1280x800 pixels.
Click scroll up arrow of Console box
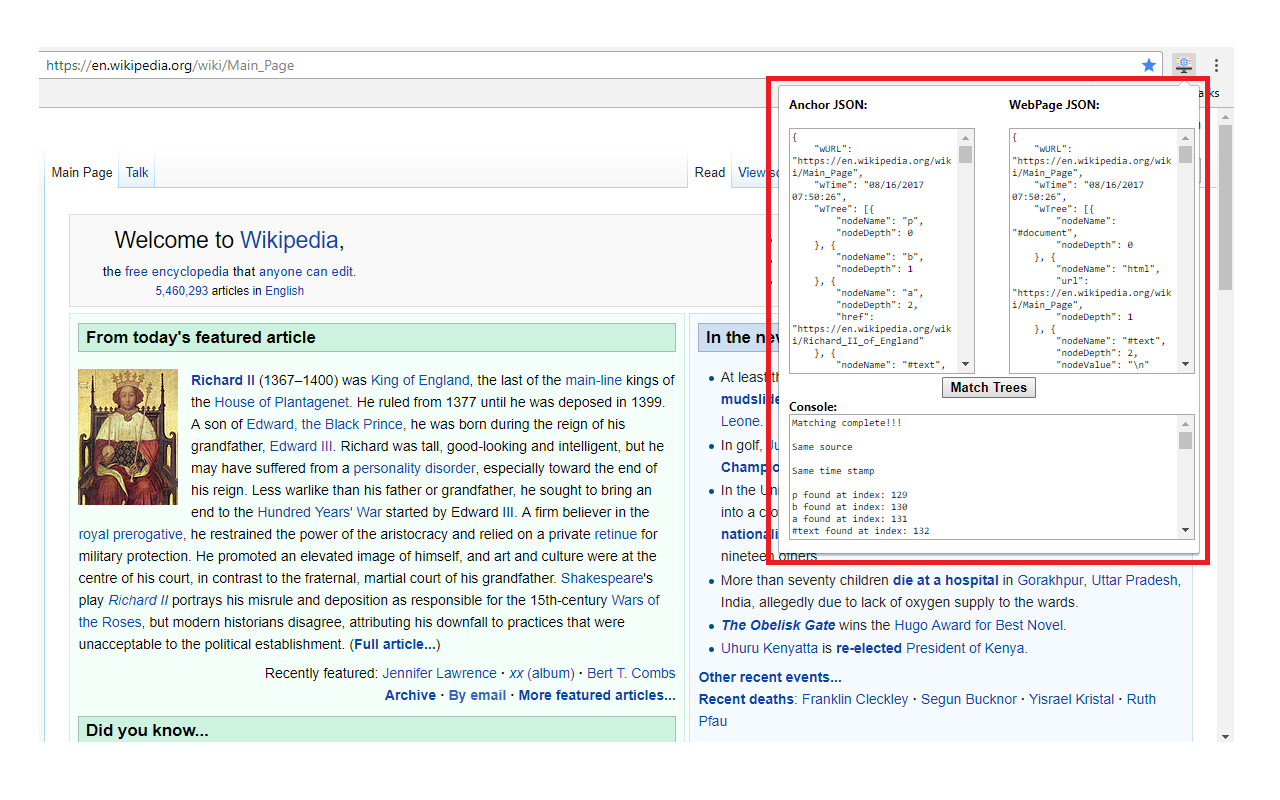click(1186, 424)
